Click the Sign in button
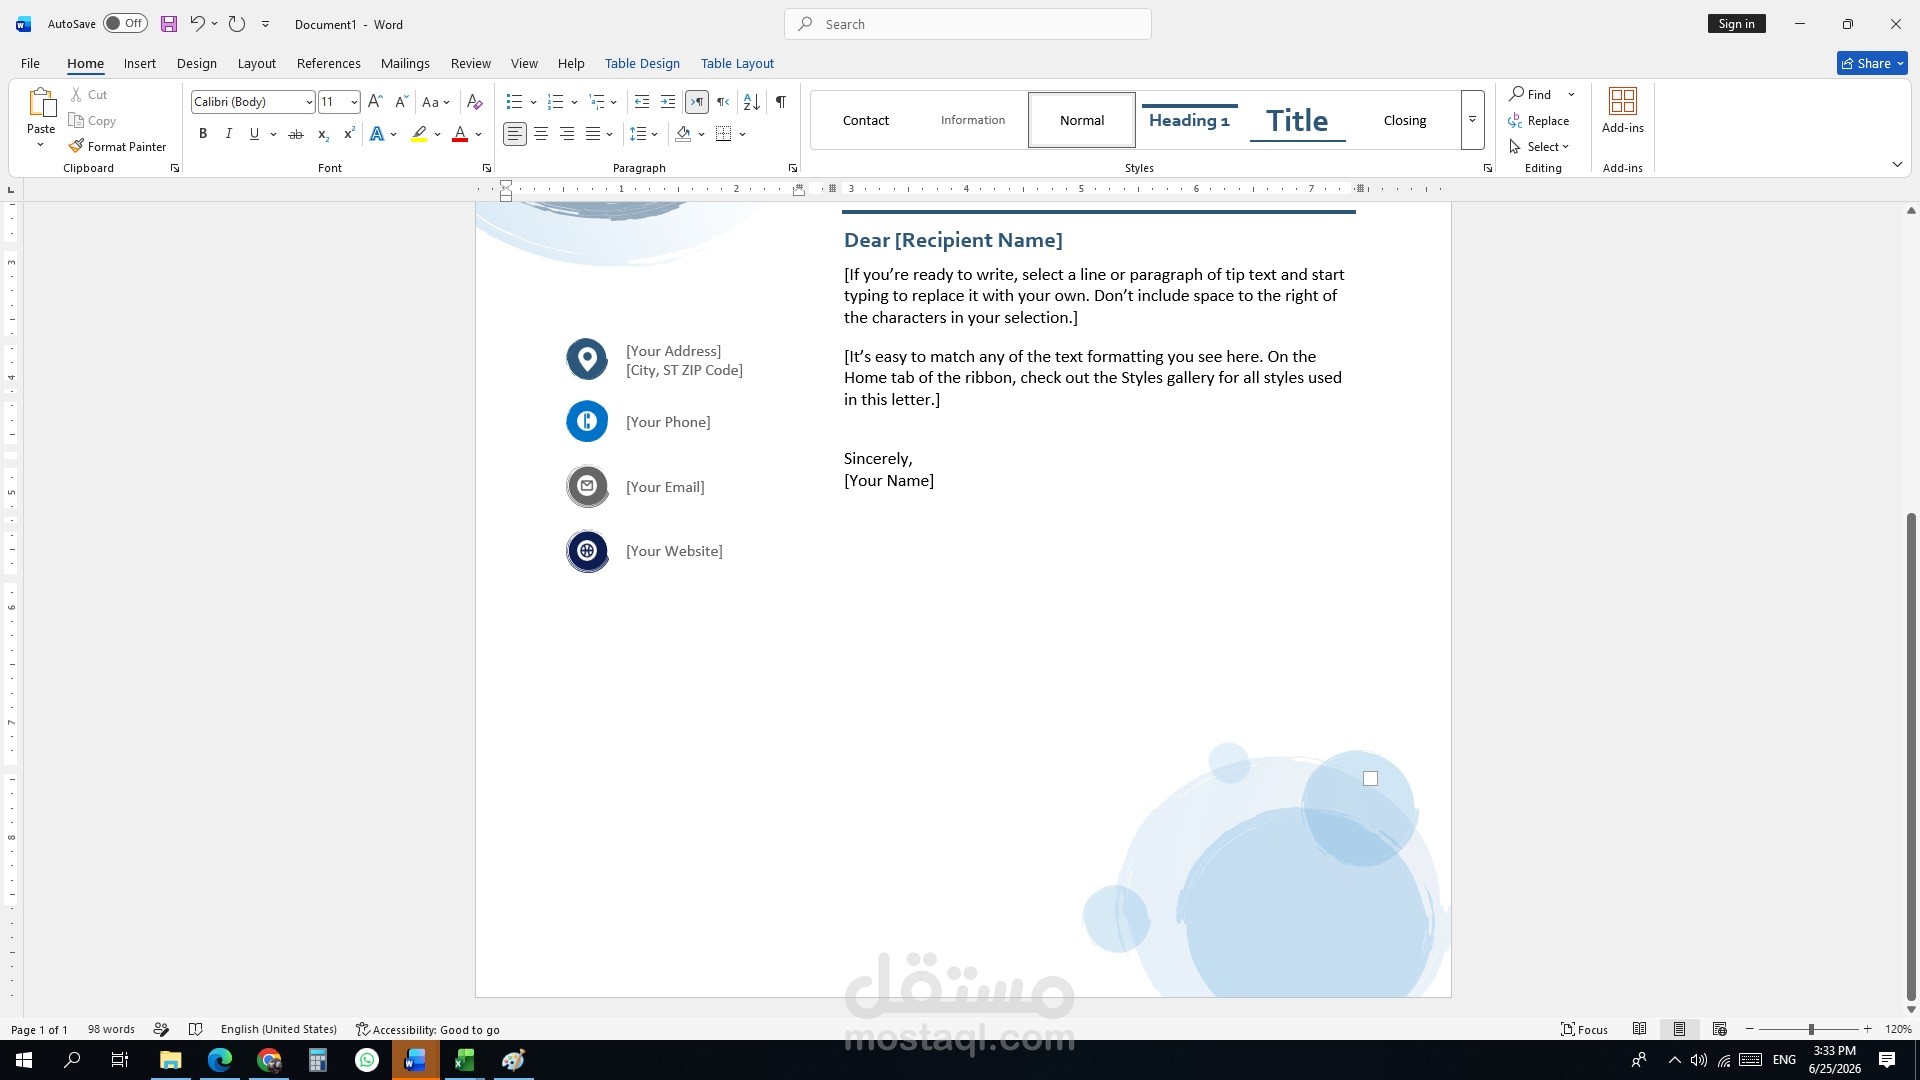 (1737, 24)
